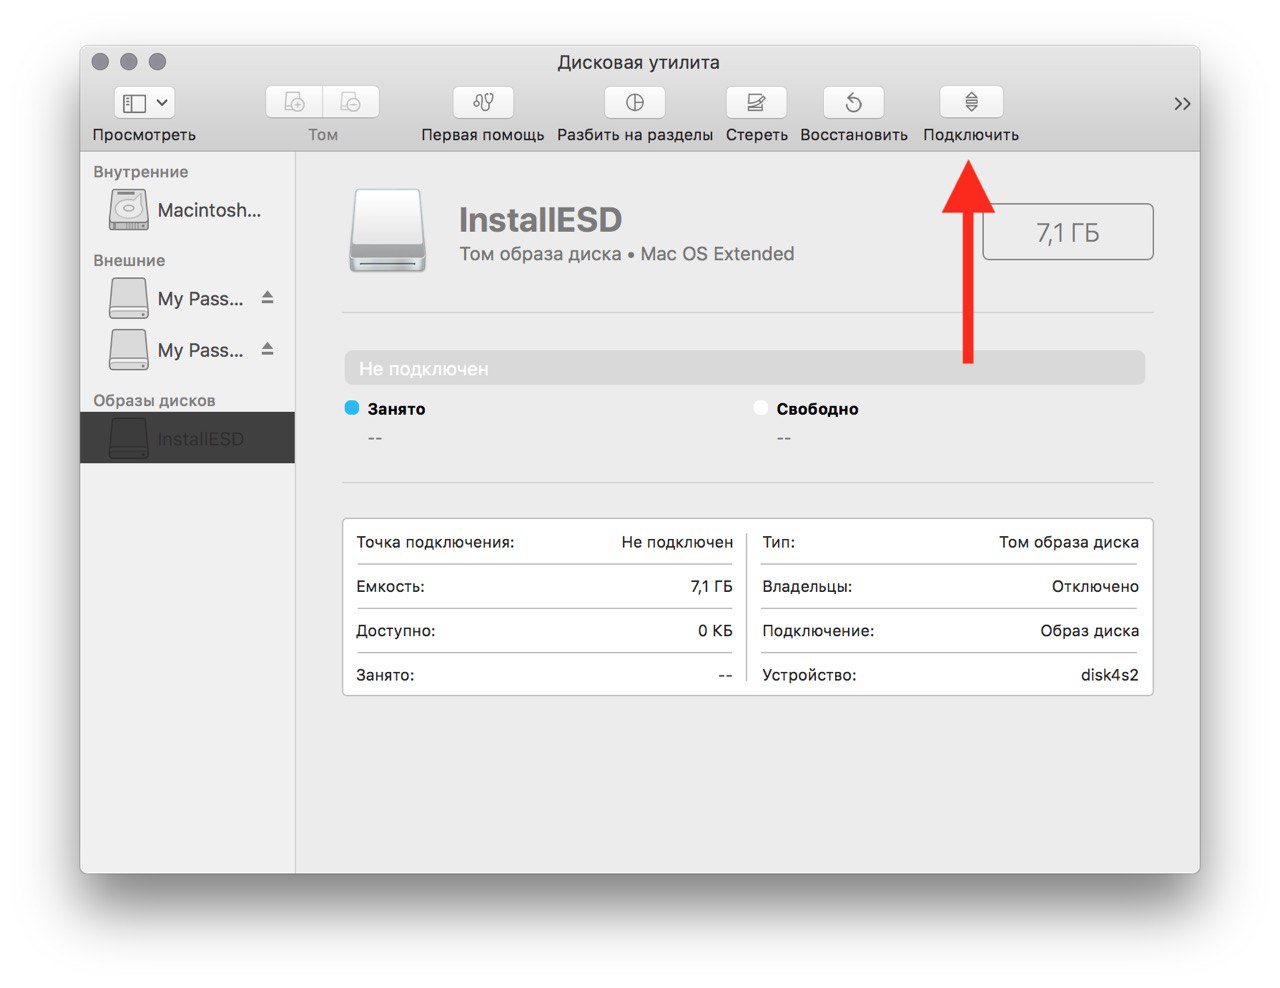Viewport: 1280px width, 988px height.
Task: Select the first My Pass… external drive
Action: pyautogui.click(x=187, y=298)
